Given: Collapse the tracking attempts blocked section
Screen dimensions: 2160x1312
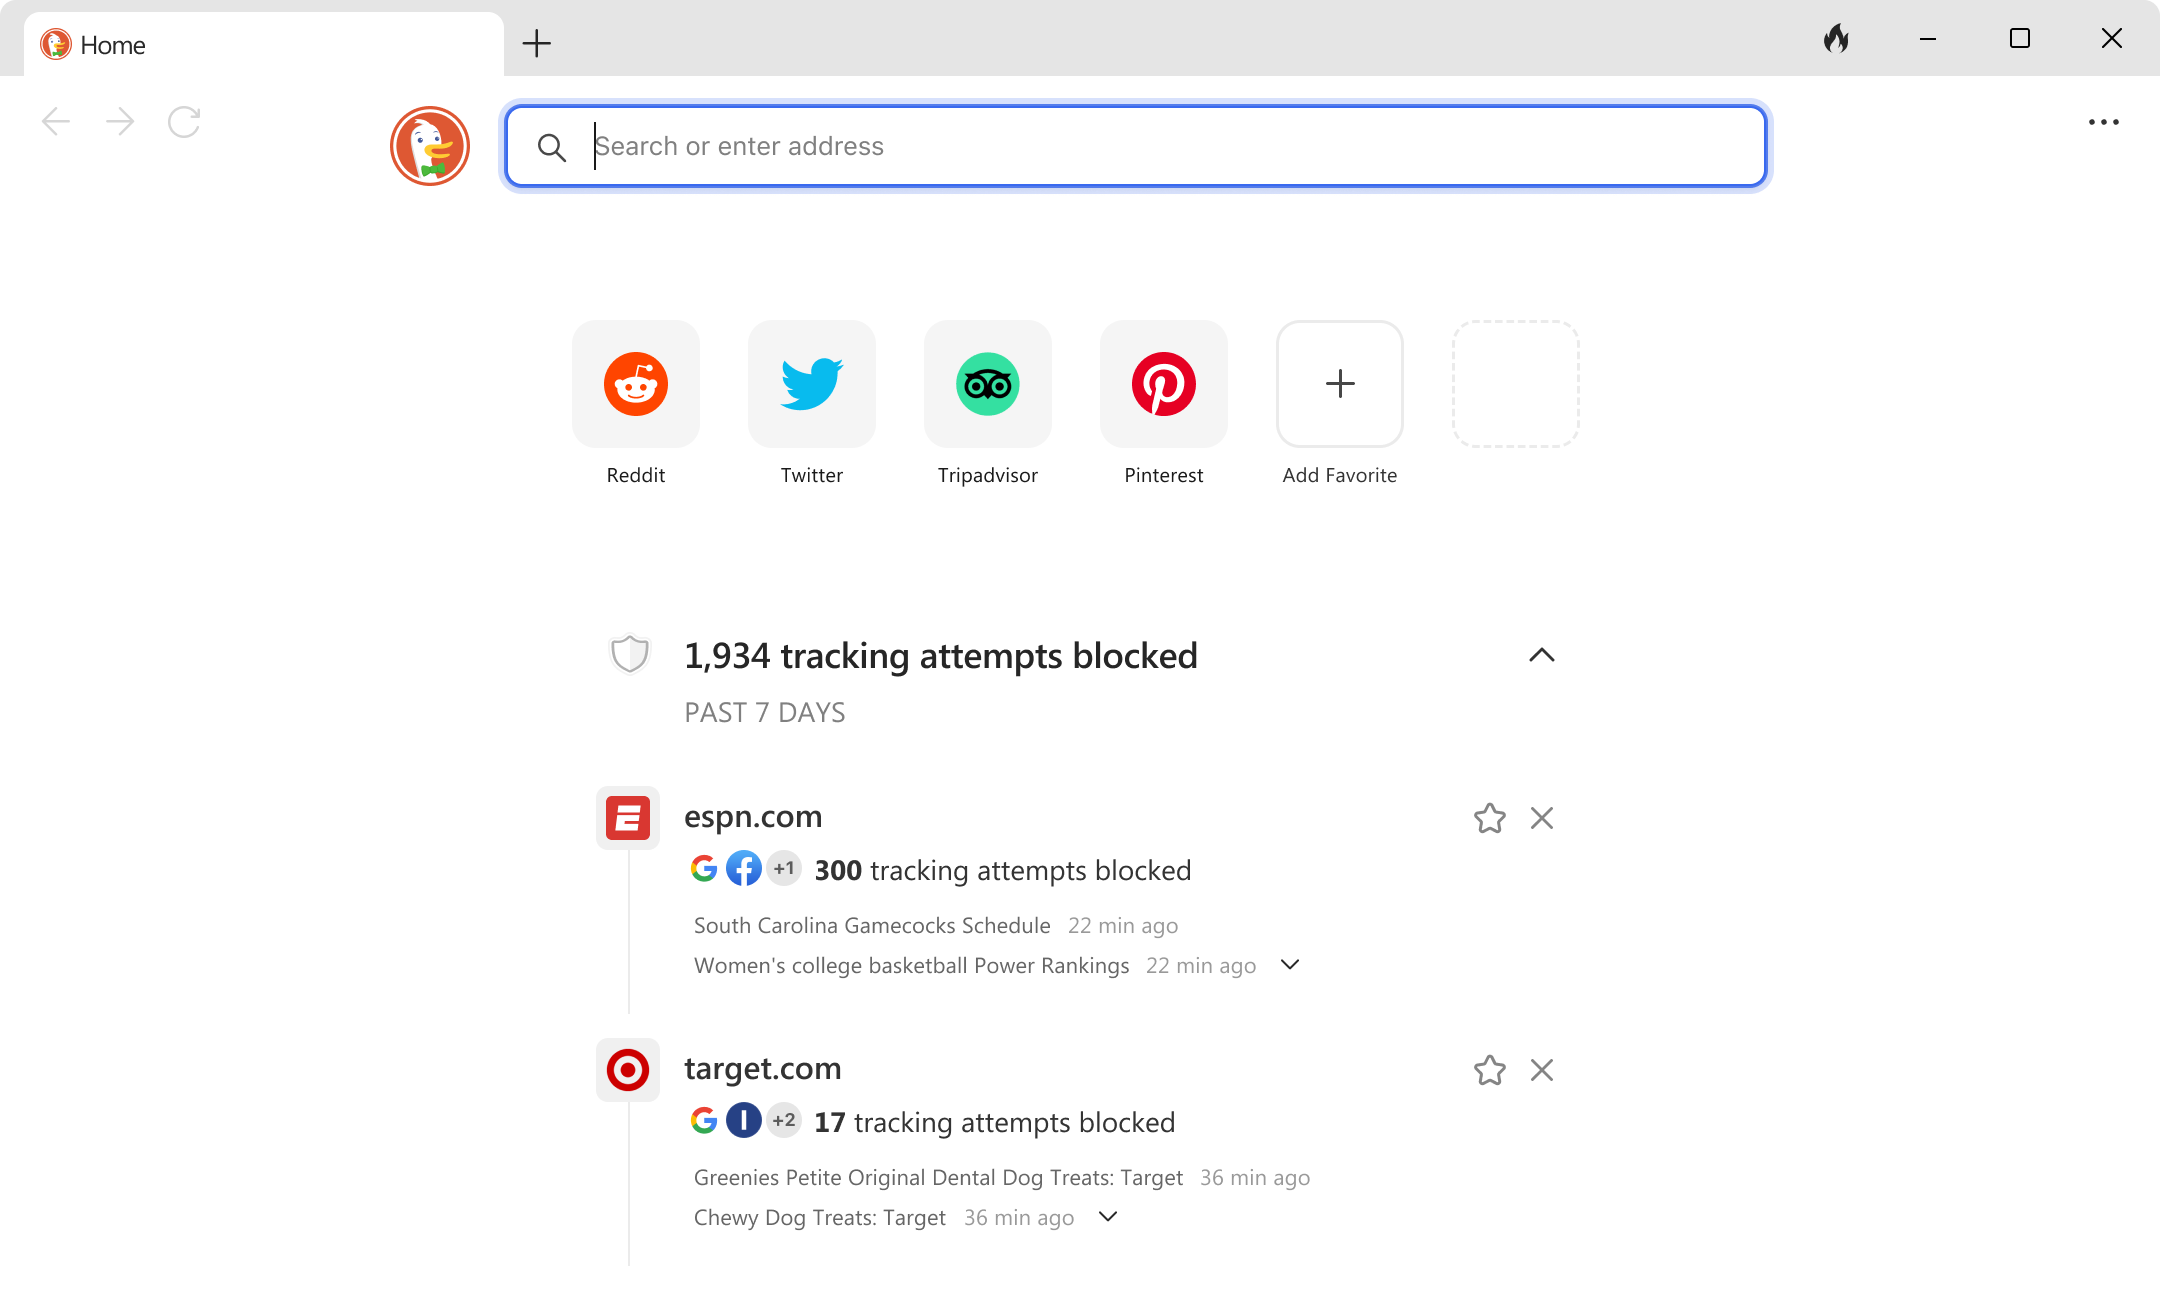Looking at the screenshot, I should click(1541, 655).
